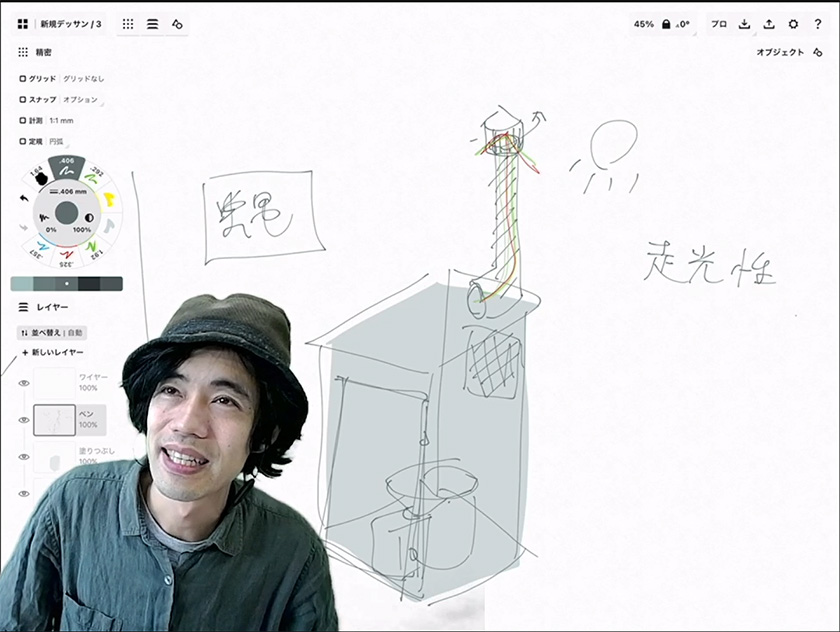Open the 定規 円弧 shape dropdown
The height and width of the screenshot is (632, 840).
click(63, 142)
